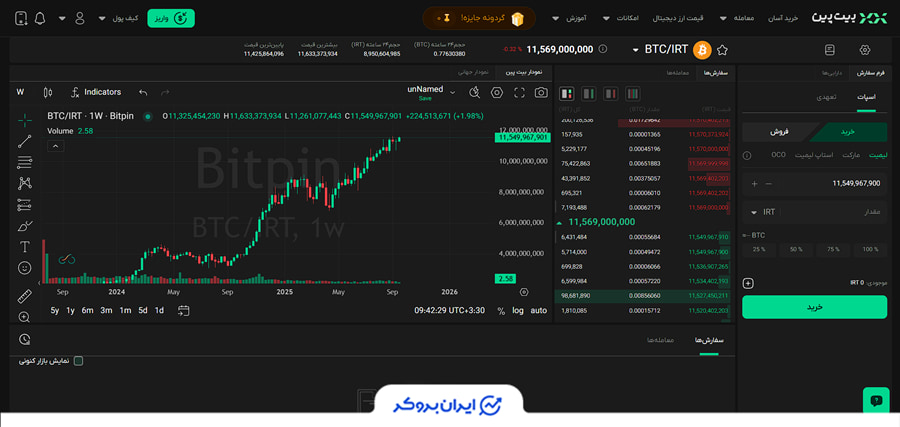Check the نمایش بازار کنونی checkbox
900x427 pixels.
click(x=78, y=361)
